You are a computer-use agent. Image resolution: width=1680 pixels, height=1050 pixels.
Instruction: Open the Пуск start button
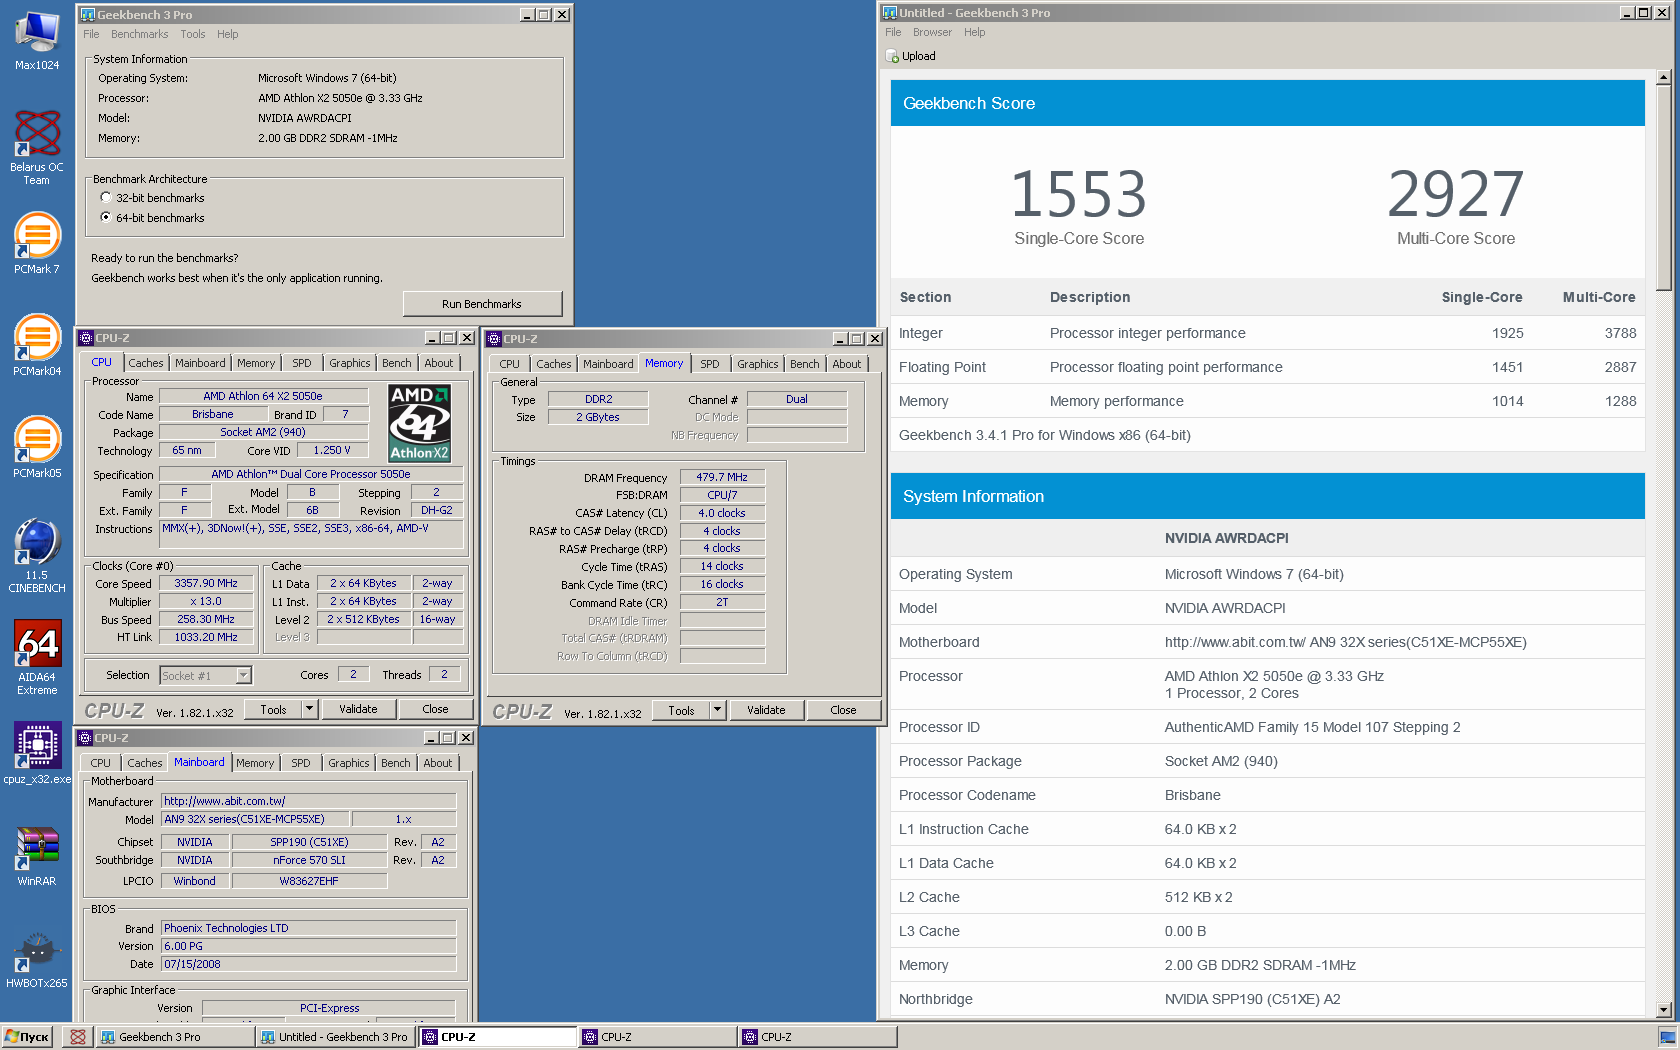27,1037
